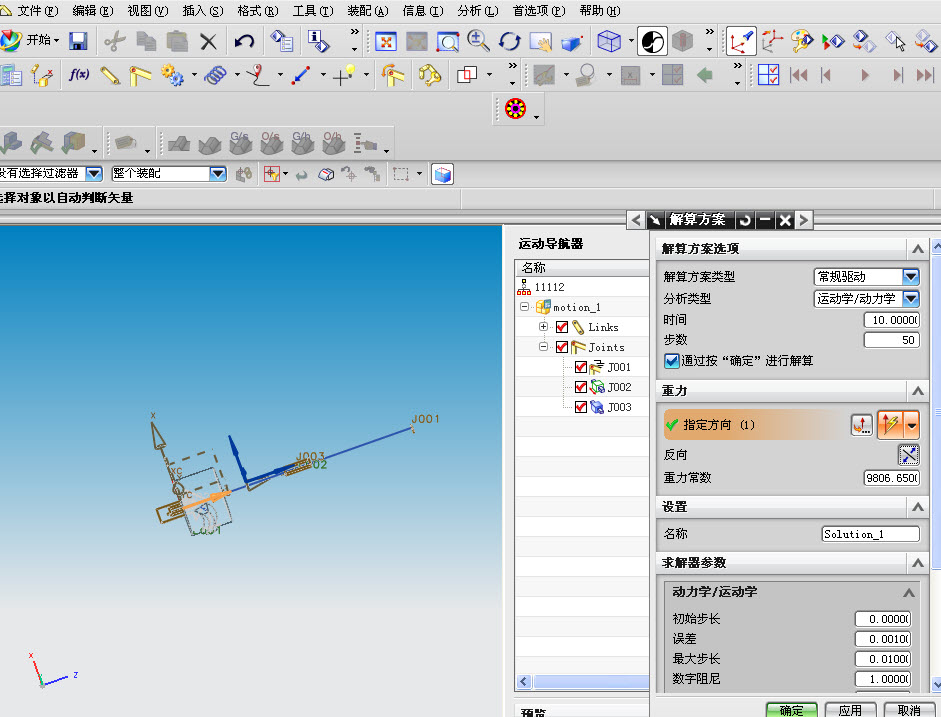The height and width of the screenshot is (717, 941).
Task: Open the 分析类型 dropdown
Action: pos(910,298)
